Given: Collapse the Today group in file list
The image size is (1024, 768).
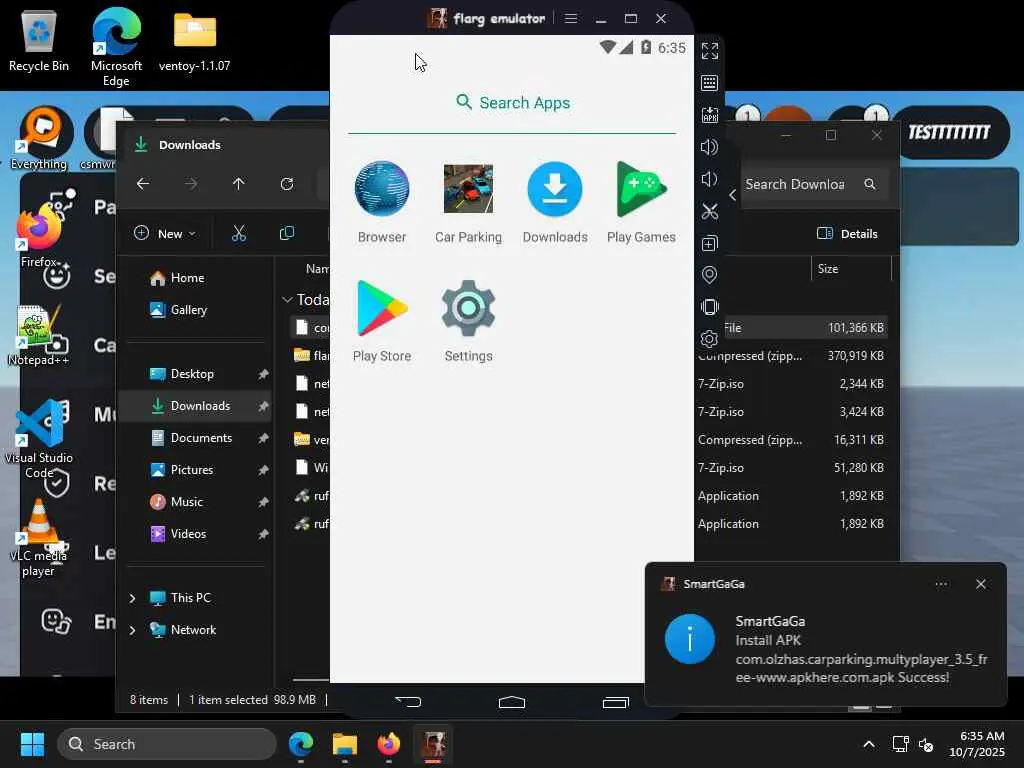Looking at the screenshot, I should pos(287,300).
